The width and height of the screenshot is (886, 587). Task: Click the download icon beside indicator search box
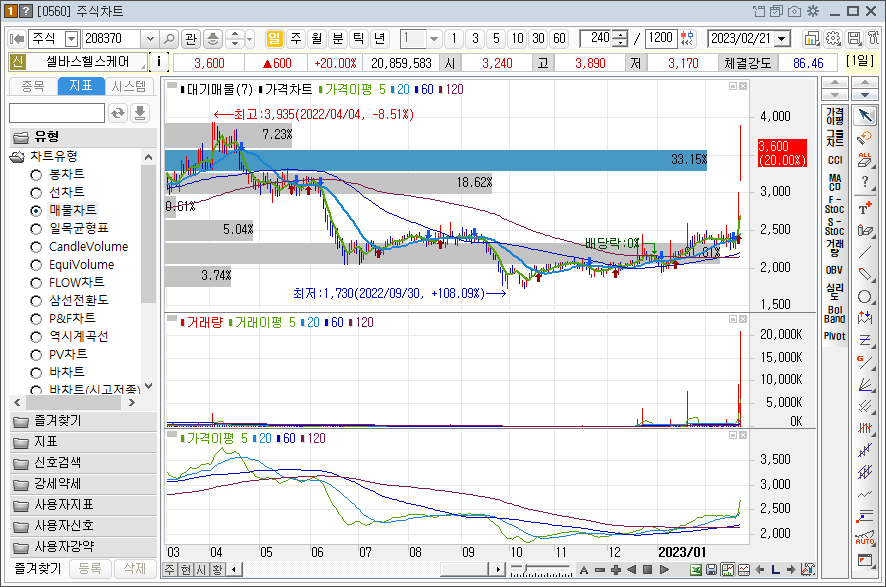(140, 113)
